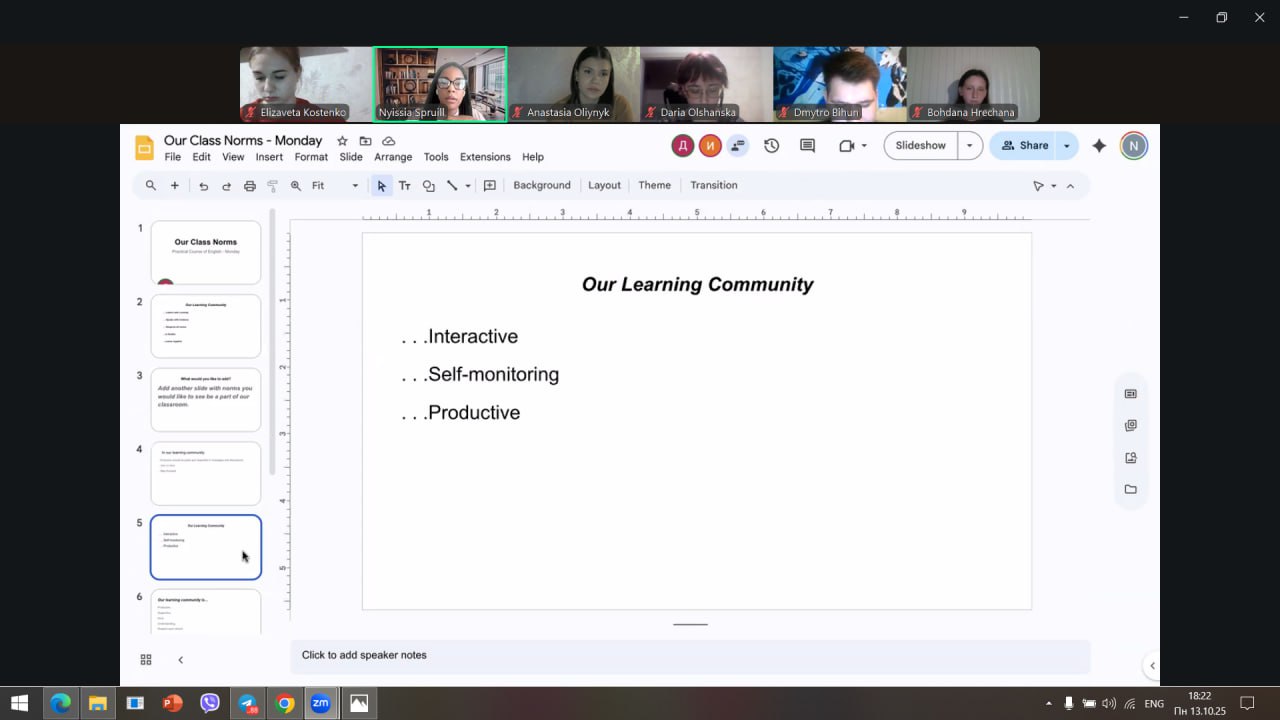
Task: Click the Background button
Action: tap(541, 185)
